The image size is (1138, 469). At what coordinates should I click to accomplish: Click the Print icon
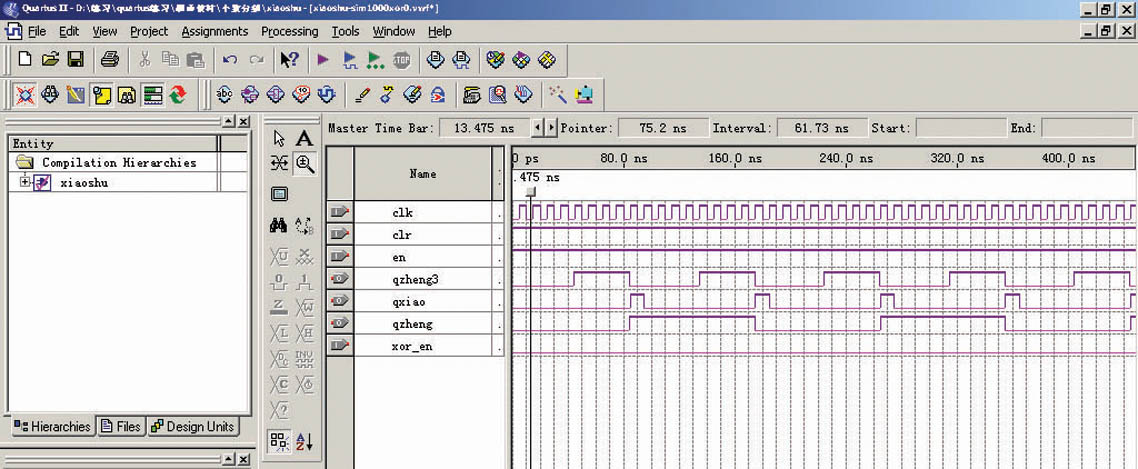click(x=110, y=60)
